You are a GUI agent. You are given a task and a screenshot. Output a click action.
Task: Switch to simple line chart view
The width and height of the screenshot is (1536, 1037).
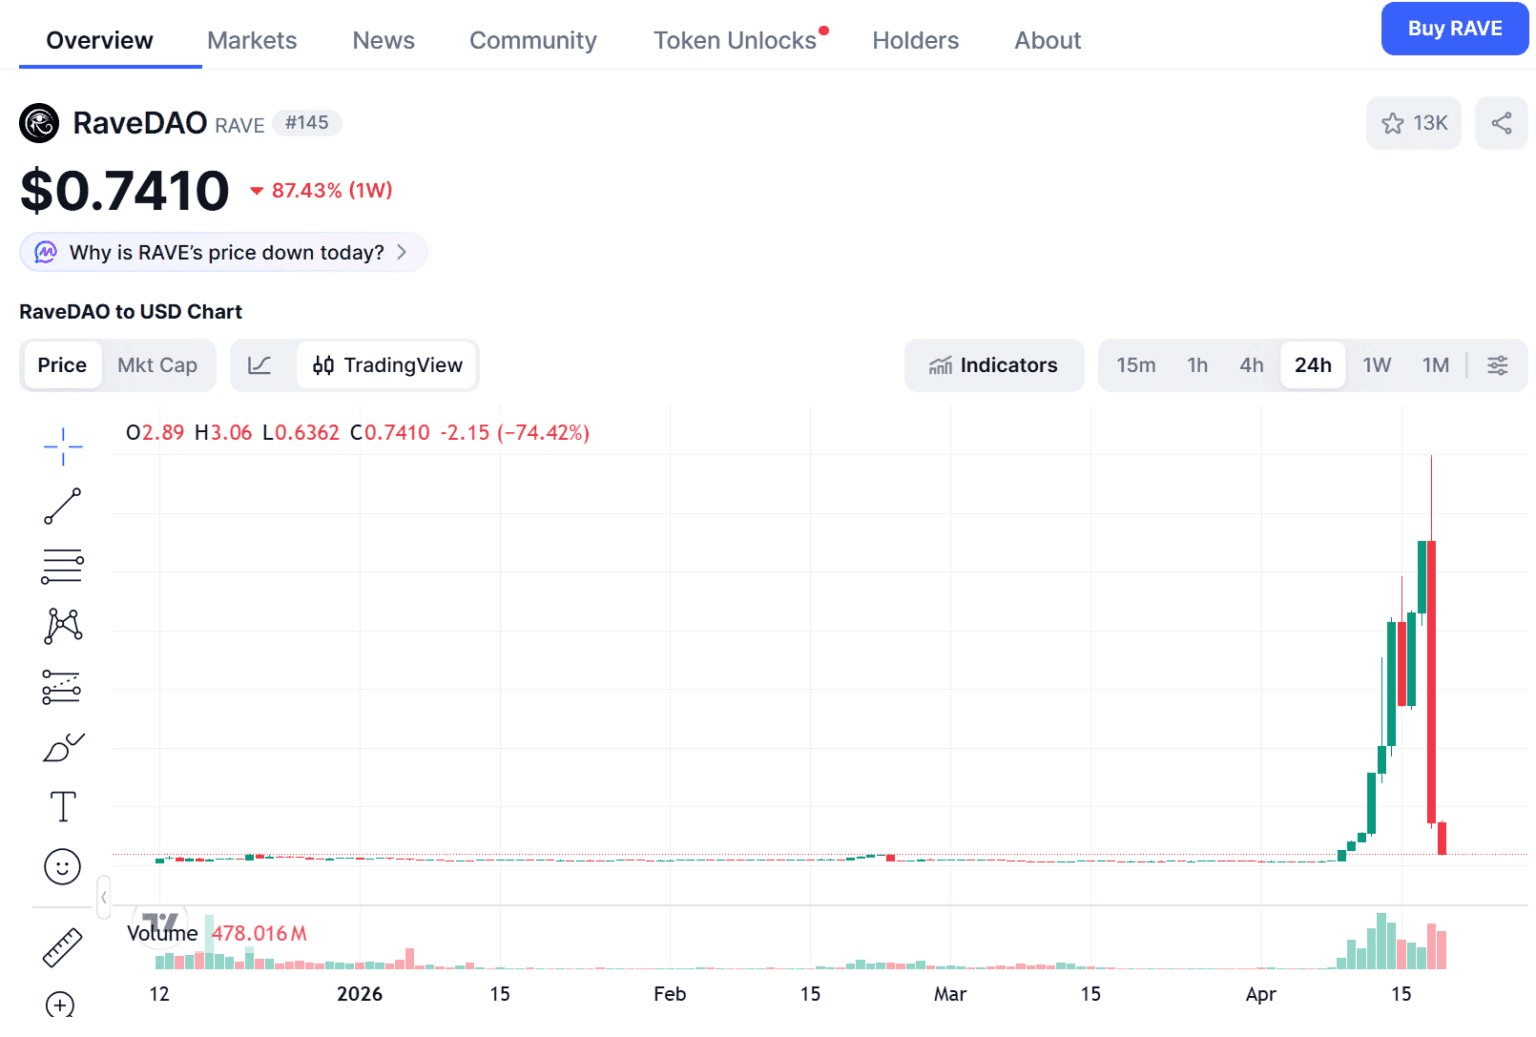coord(260,365)
